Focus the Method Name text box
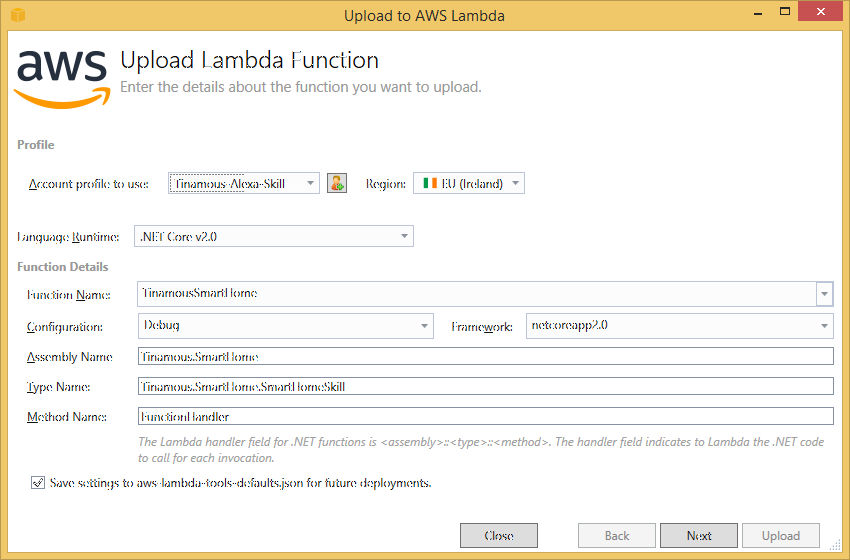This screenshot has width=850, height=560. click(485, 416)
